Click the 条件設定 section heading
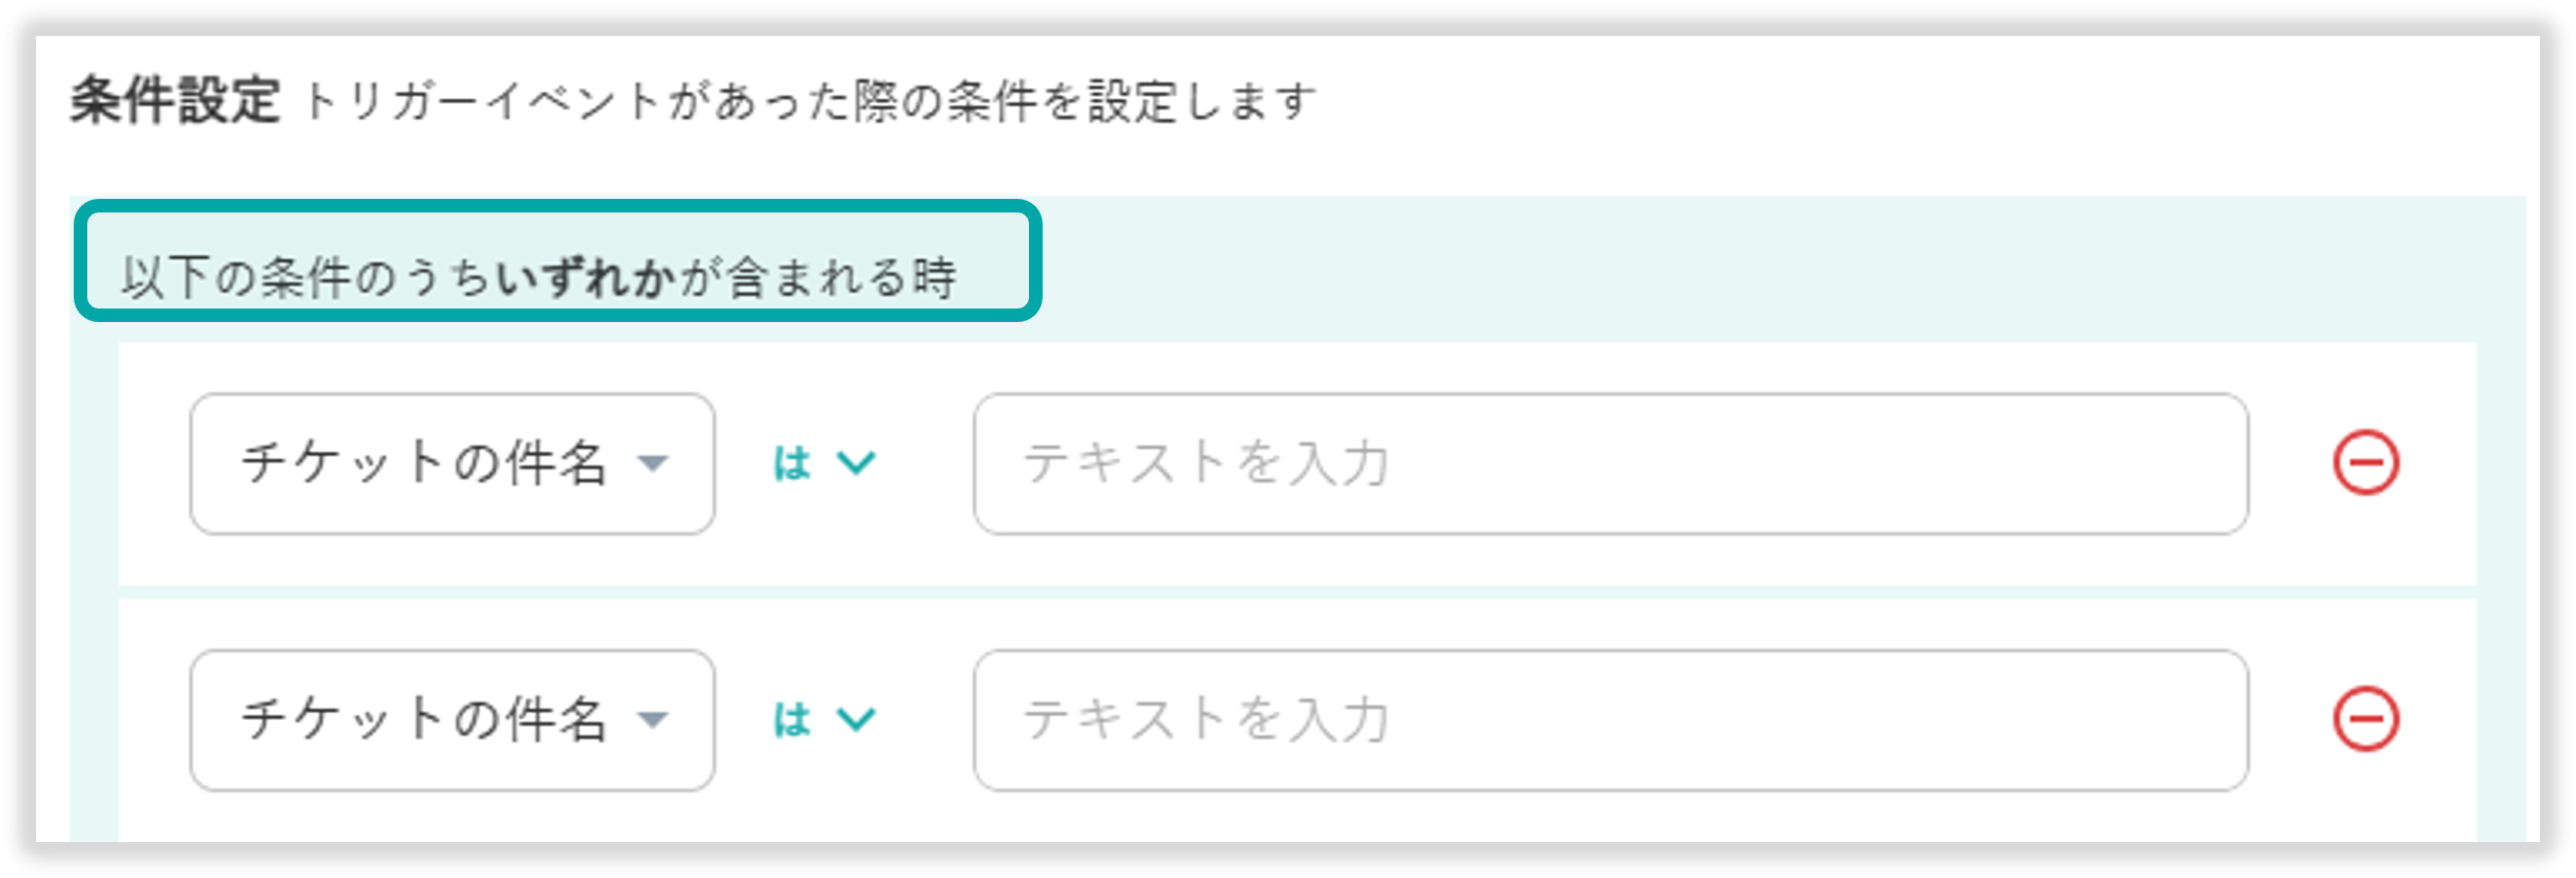 tap(175, 101)
